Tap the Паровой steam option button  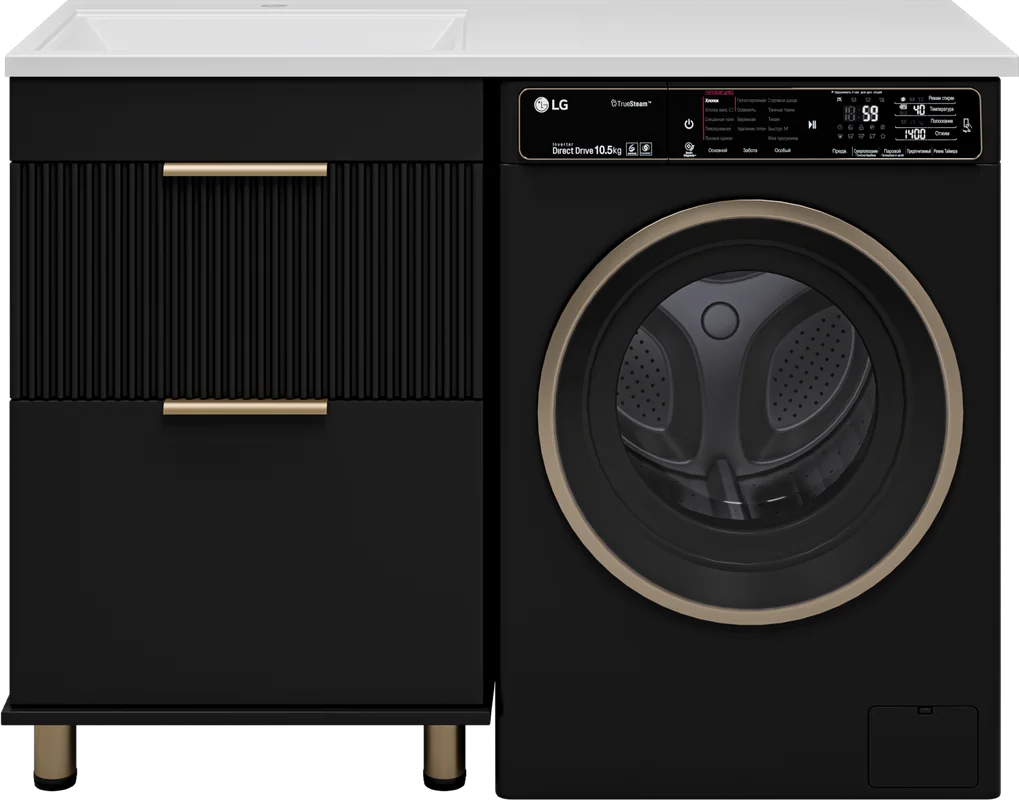(x=892, y=152)
